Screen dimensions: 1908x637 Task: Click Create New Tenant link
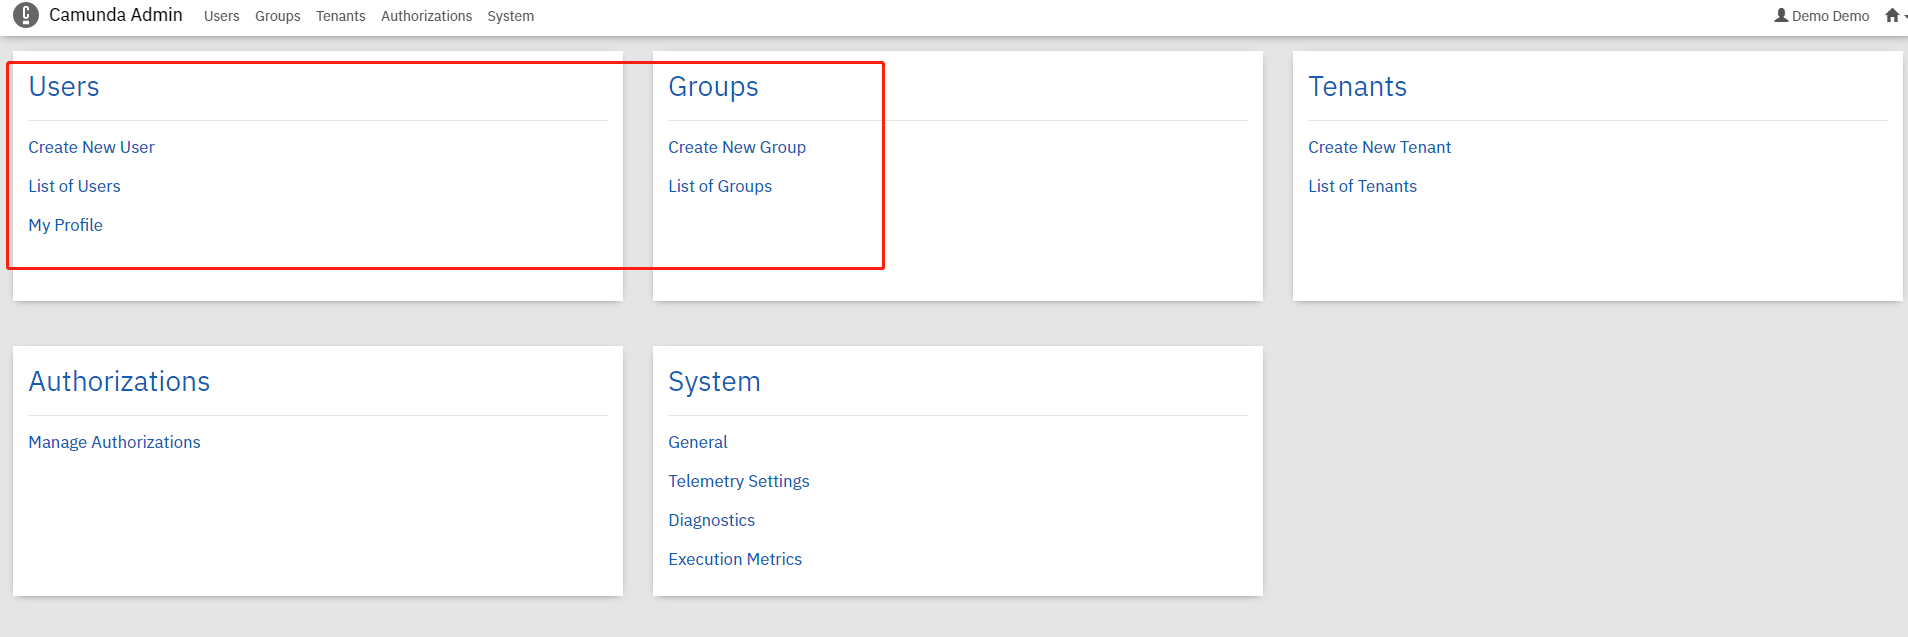click(1379, 147)
